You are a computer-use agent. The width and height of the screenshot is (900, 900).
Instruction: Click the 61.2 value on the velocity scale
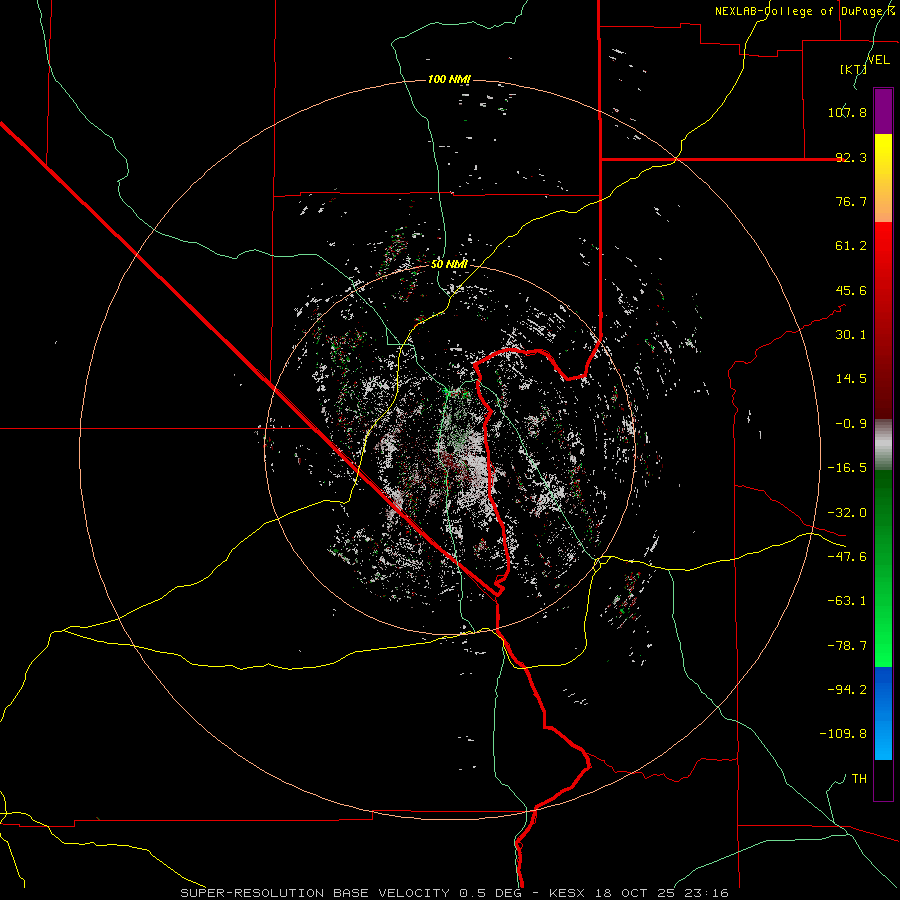point(851,246)
